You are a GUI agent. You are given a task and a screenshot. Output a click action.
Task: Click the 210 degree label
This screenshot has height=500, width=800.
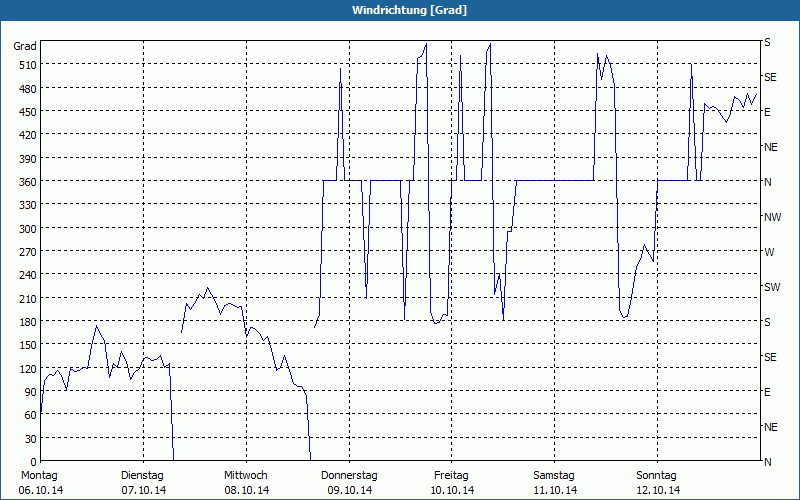[28, 298]
